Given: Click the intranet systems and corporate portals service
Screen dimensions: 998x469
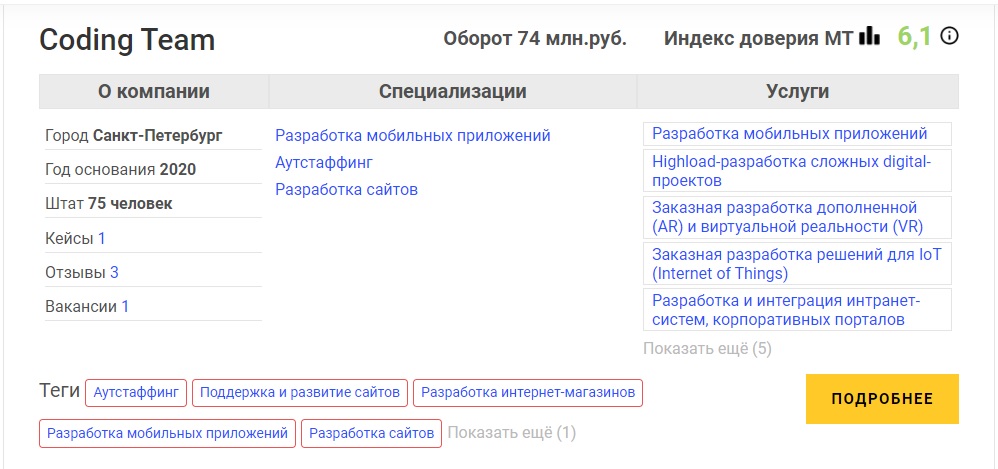Looking at the screenshot, I should coord(785,310).
